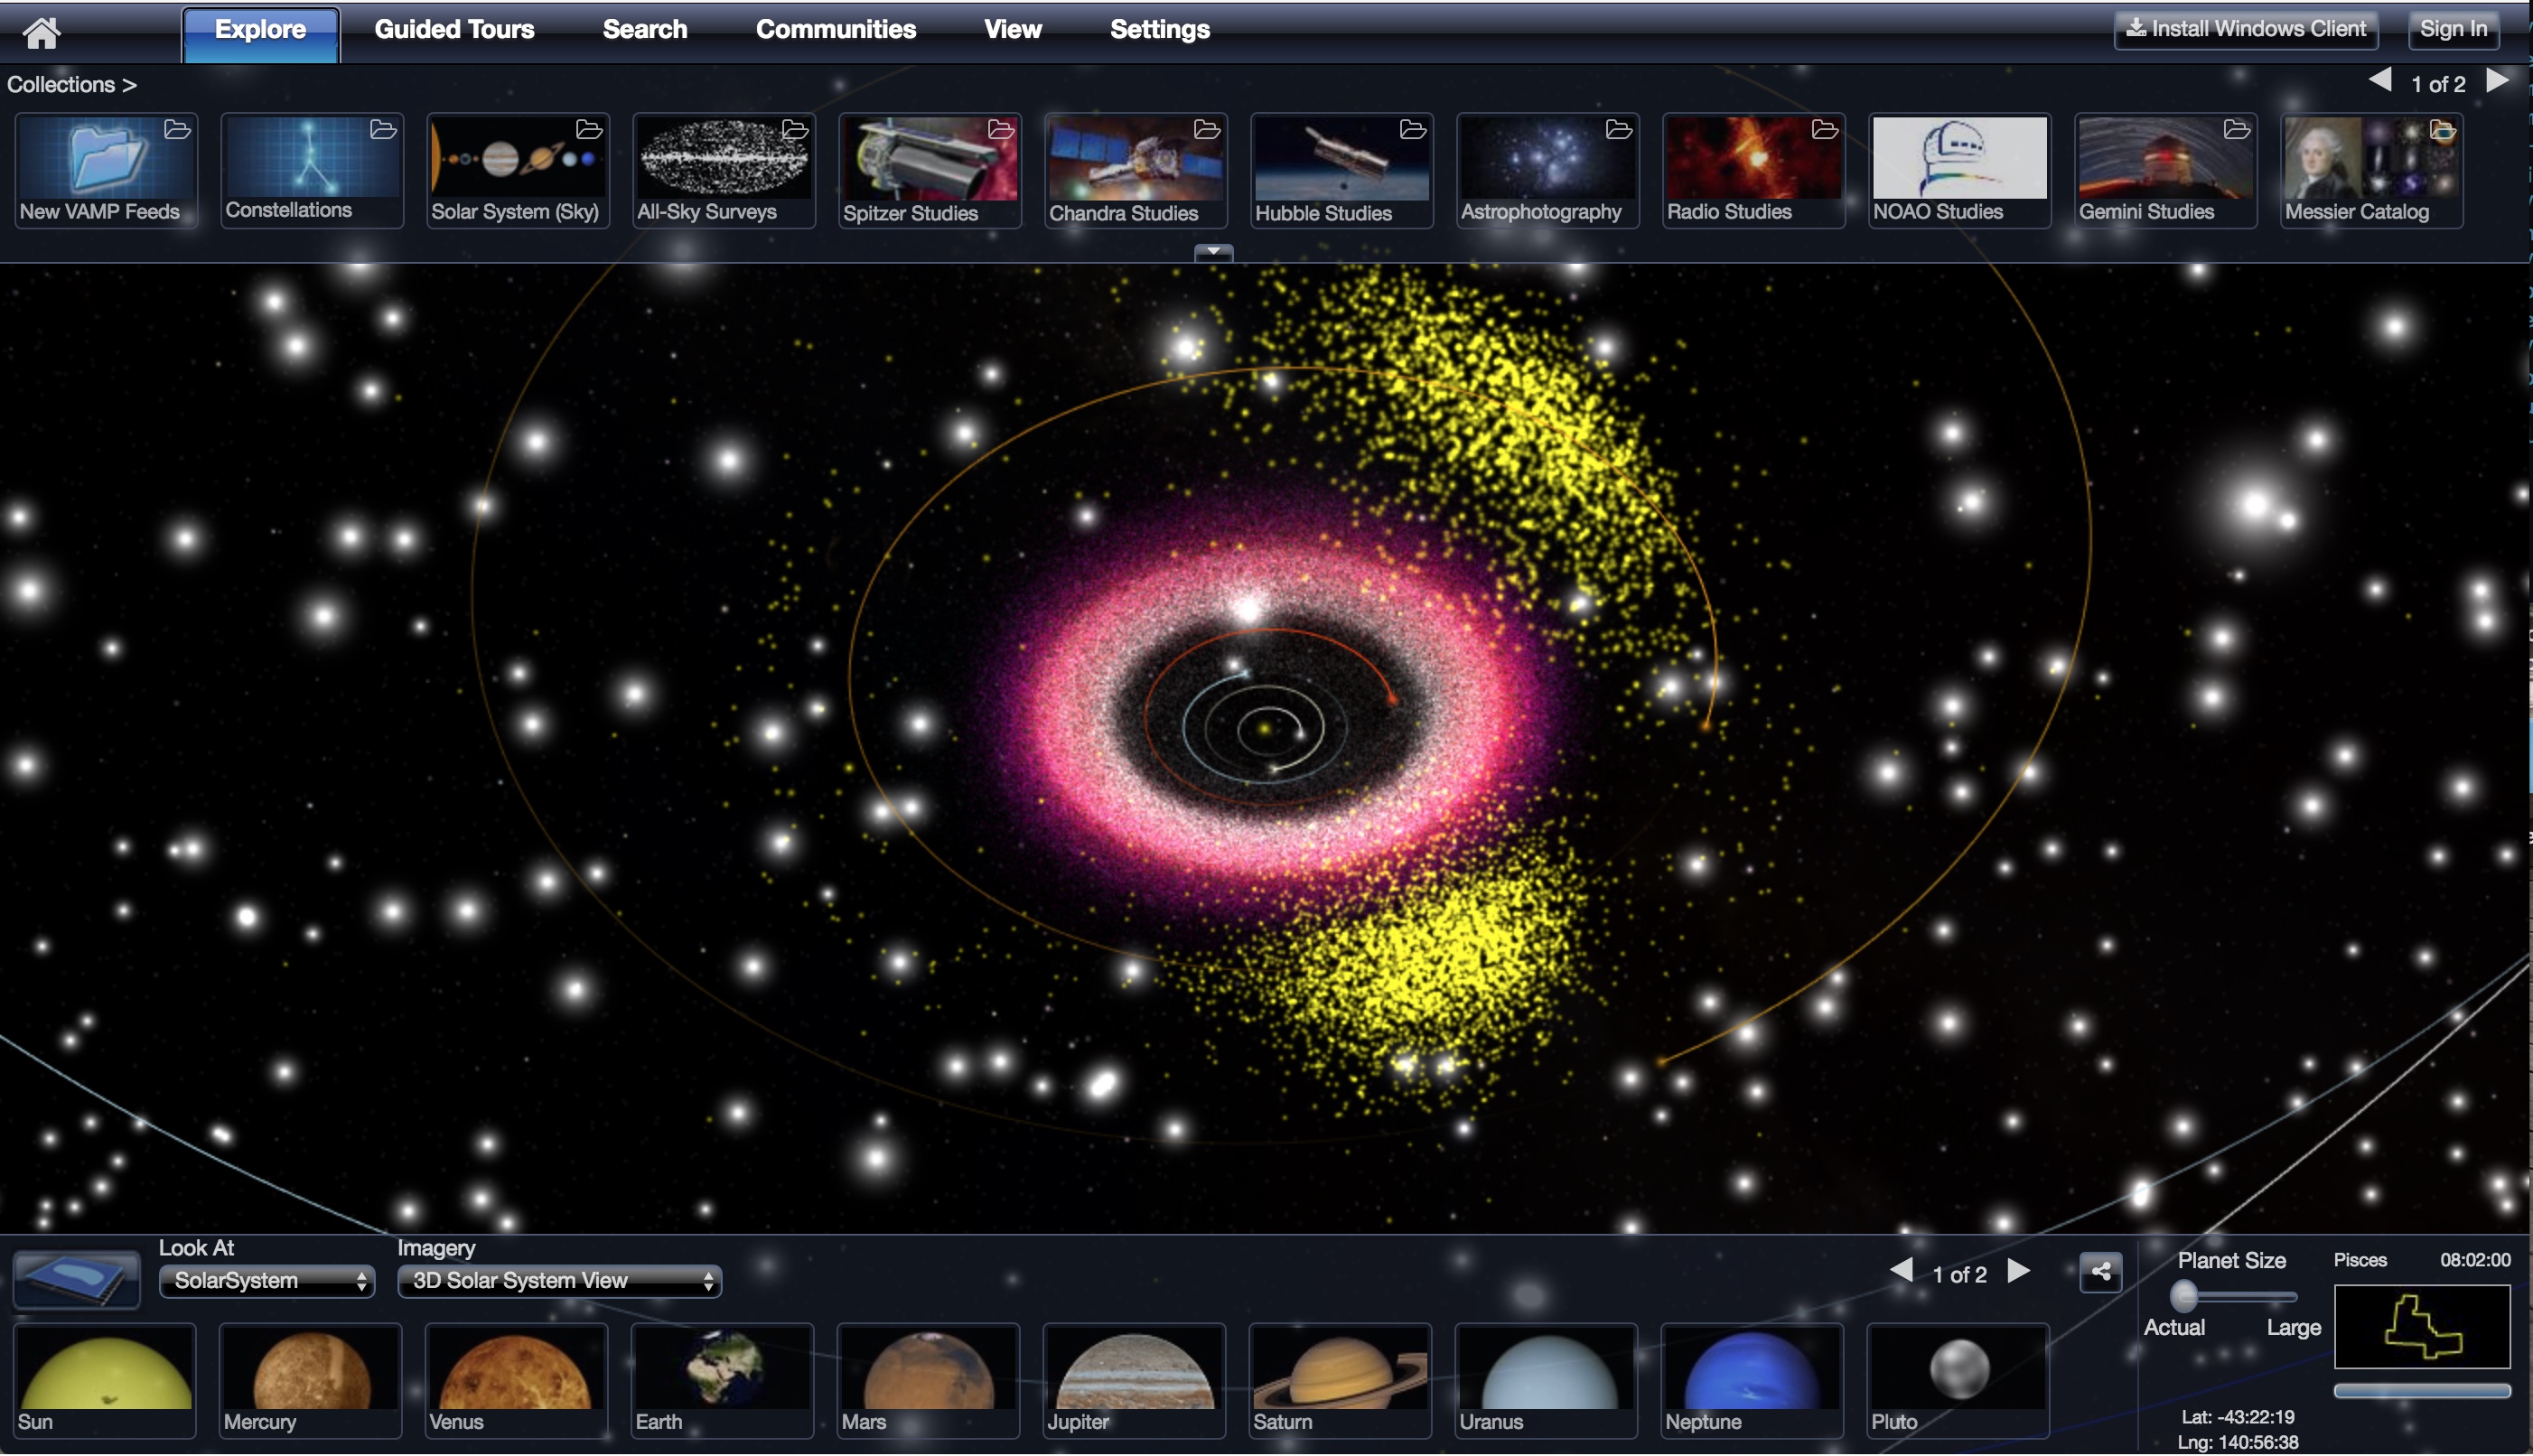Open the Hubble Studies collection
This screenshot has width=2533, height=1456.
(x=1342, y=170)
